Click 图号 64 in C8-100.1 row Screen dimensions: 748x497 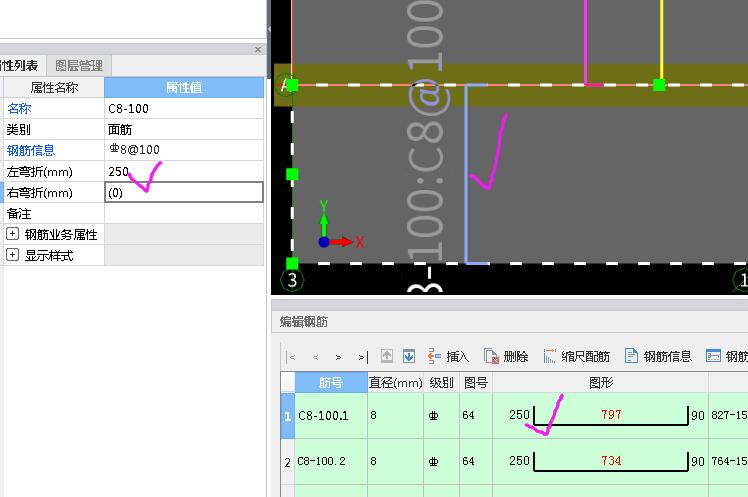click(x=476, y=415)
